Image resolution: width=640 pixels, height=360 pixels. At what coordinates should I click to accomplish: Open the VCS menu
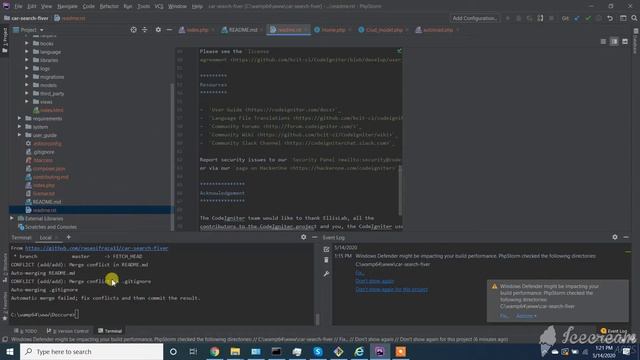[159, 7]
